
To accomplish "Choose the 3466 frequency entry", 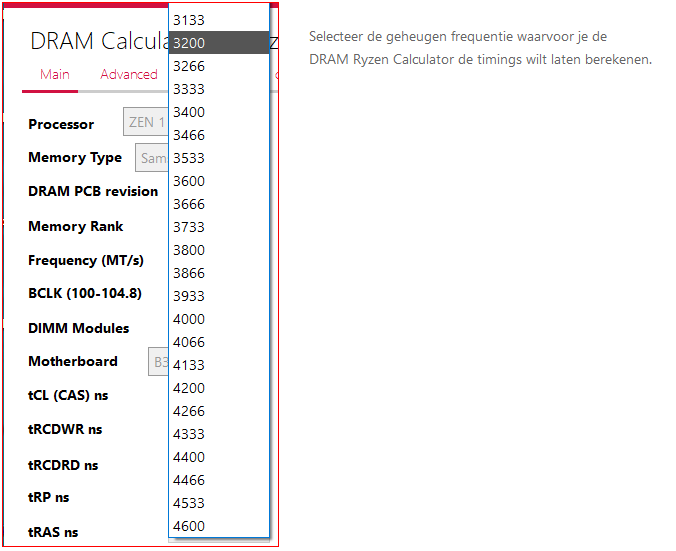I will [219, 135].
